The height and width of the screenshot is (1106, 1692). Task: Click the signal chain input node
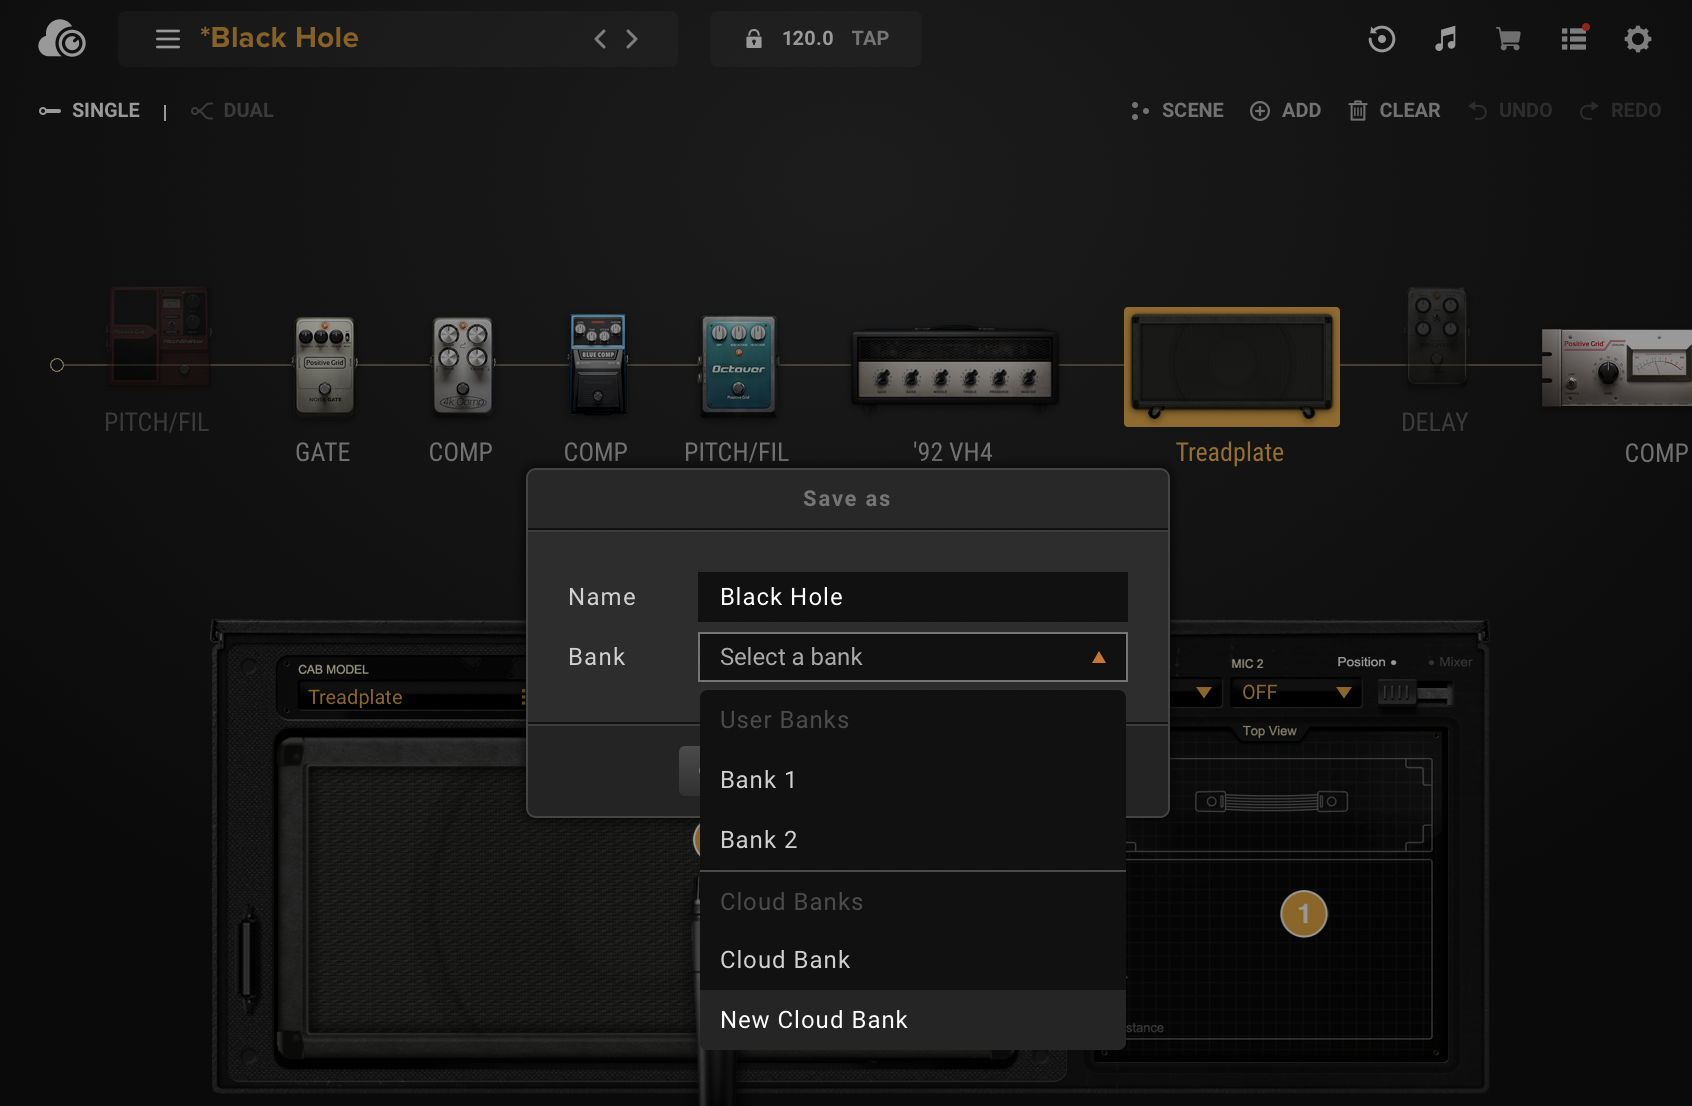(x=57, y=365)
